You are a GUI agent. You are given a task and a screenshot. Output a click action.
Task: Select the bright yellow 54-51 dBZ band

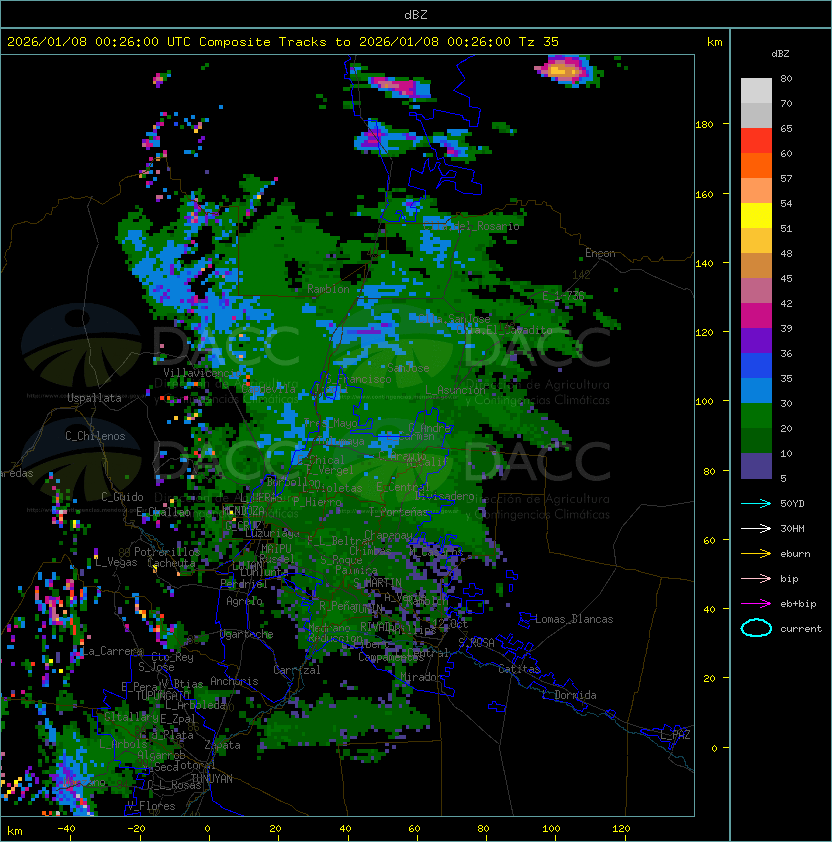756,216
